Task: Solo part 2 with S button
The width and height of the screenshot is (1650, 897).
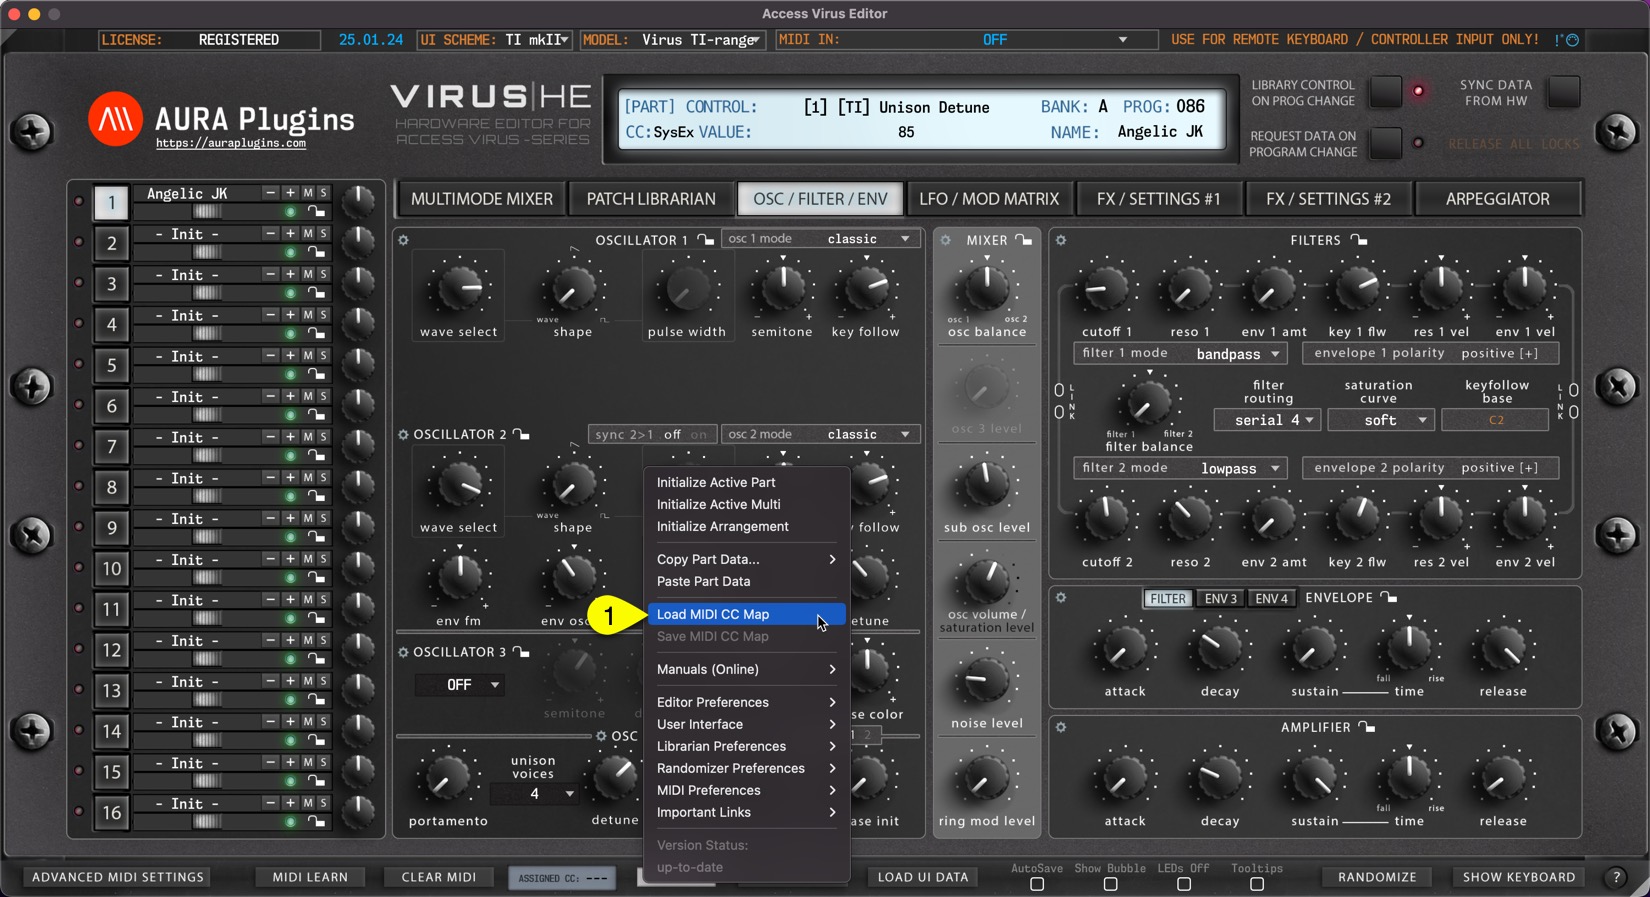Action: [x=323, y=233]
